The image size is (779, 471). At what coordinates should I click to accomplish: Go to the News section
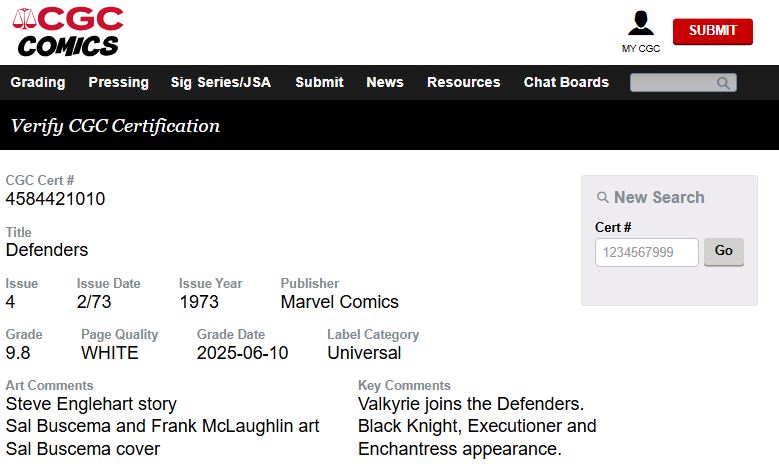point(385,82)
